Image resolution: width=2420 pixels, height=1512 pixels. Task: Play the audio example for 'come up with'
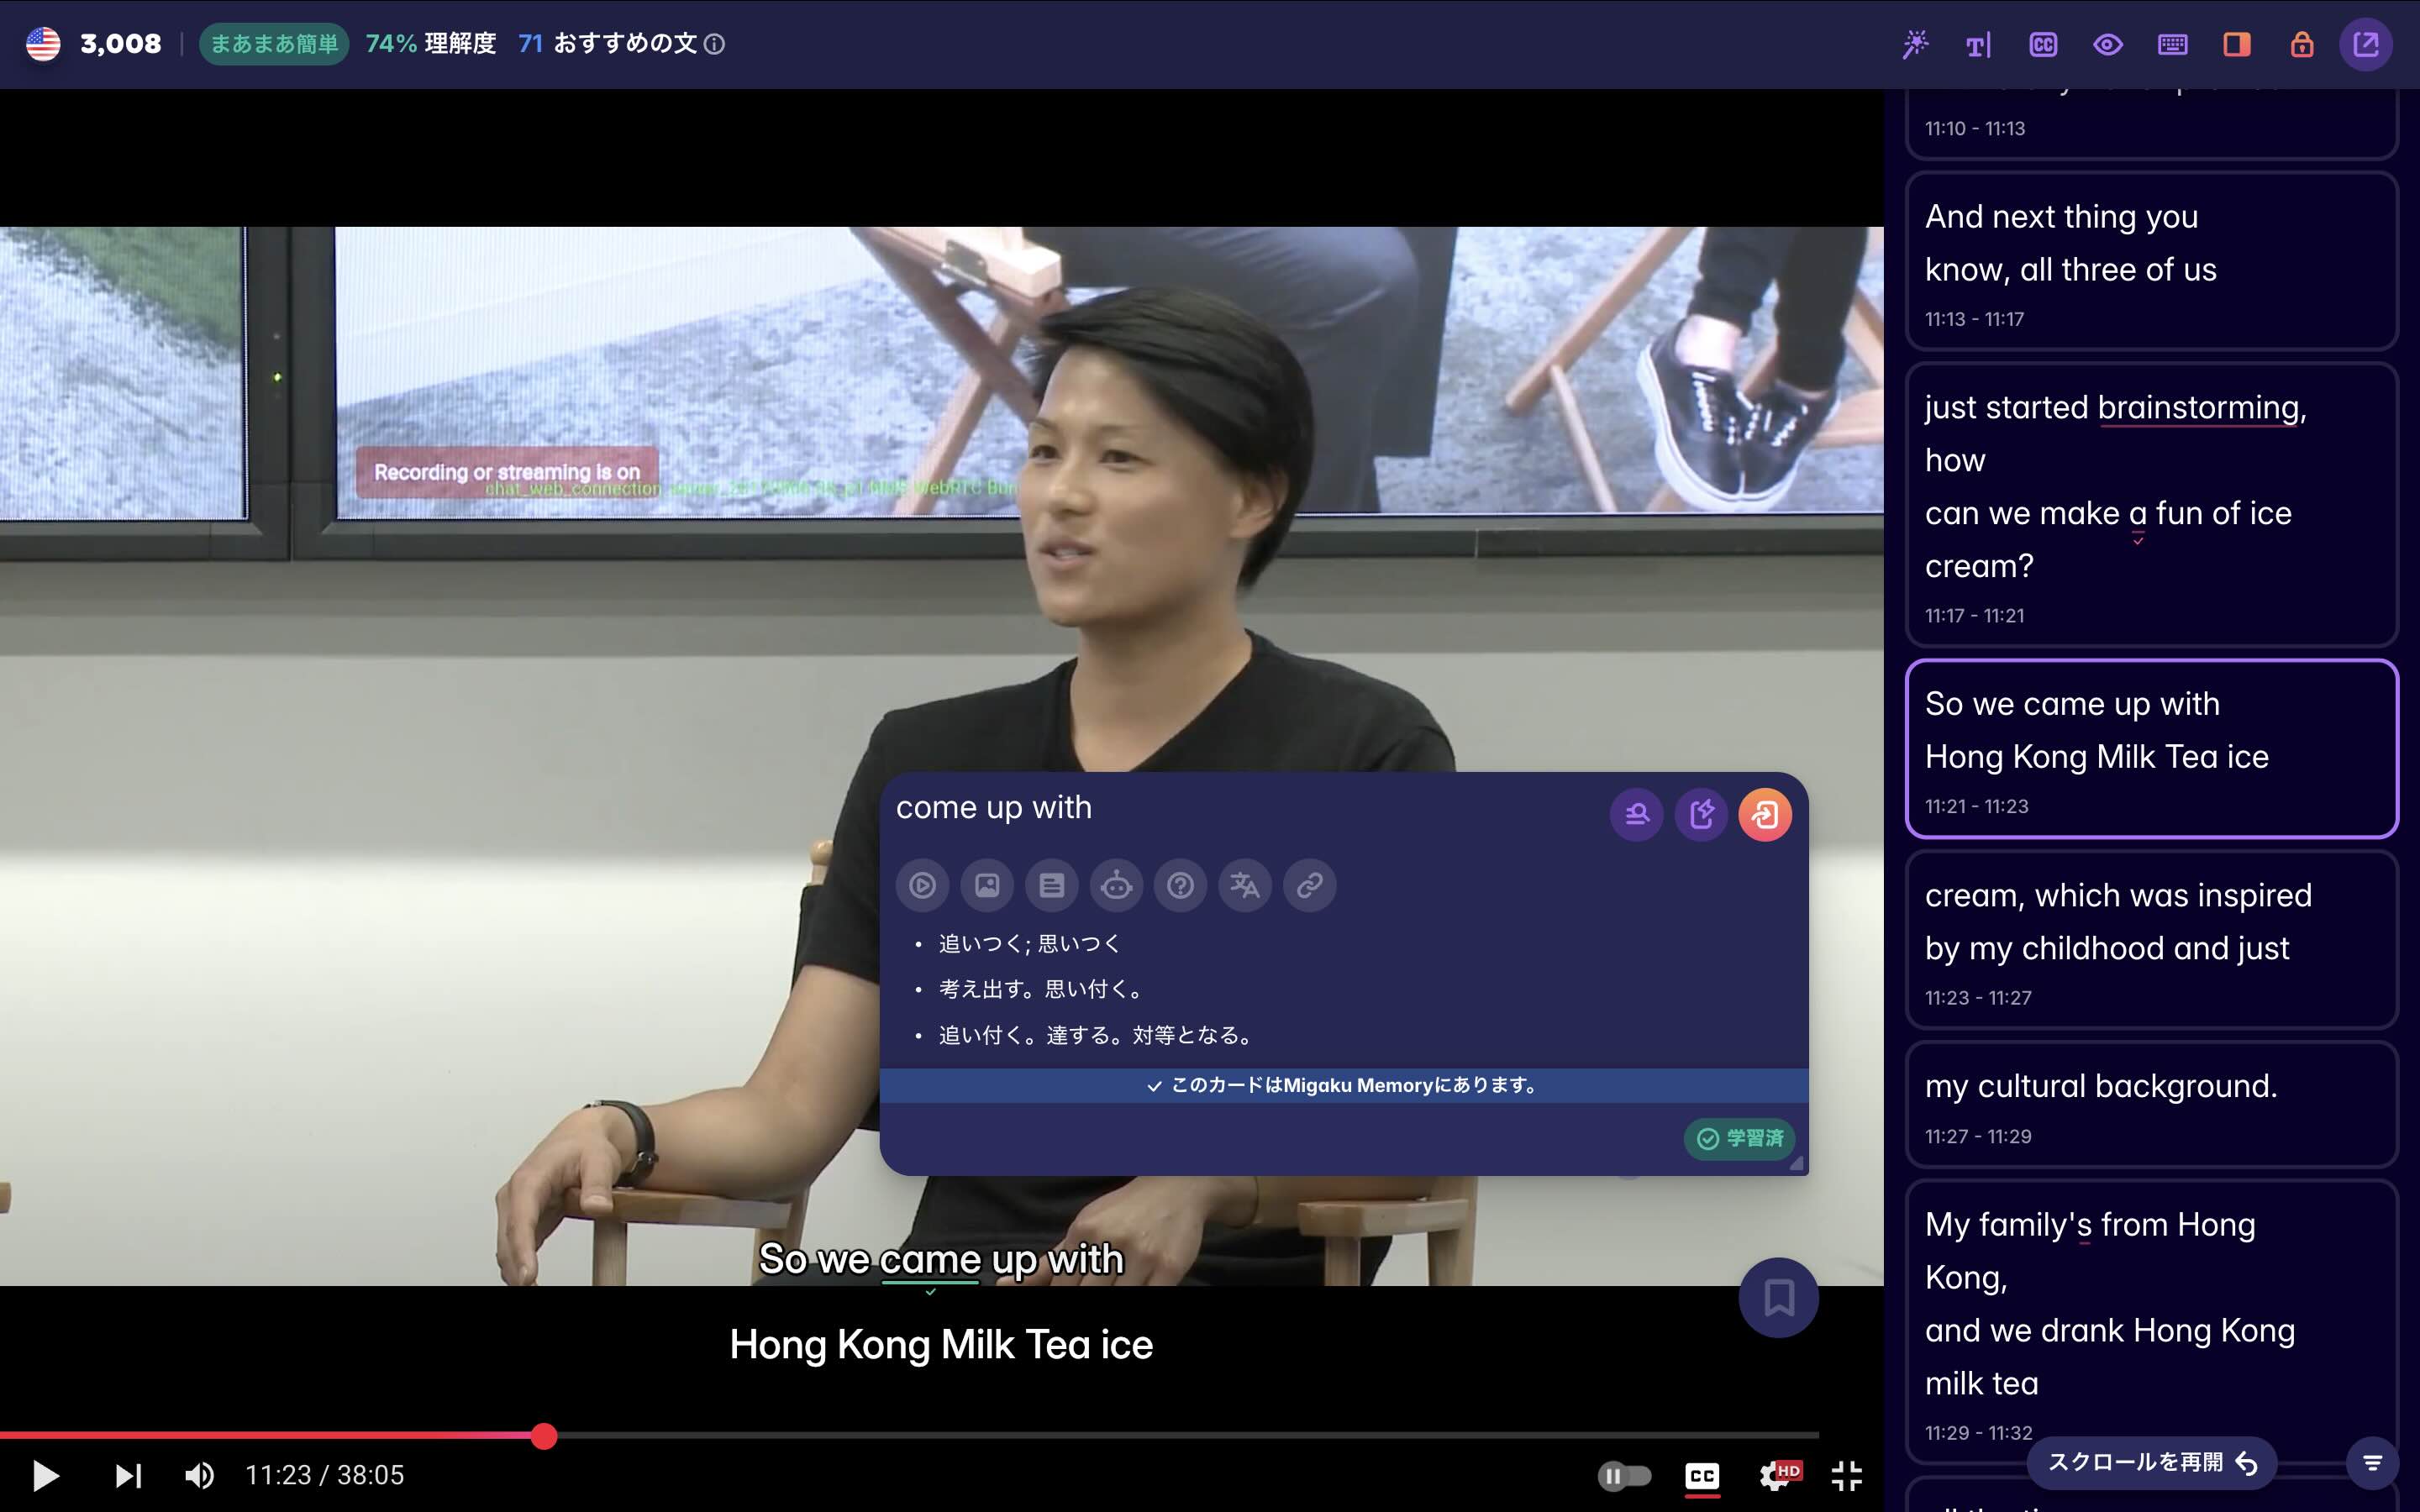pos(923,885)
